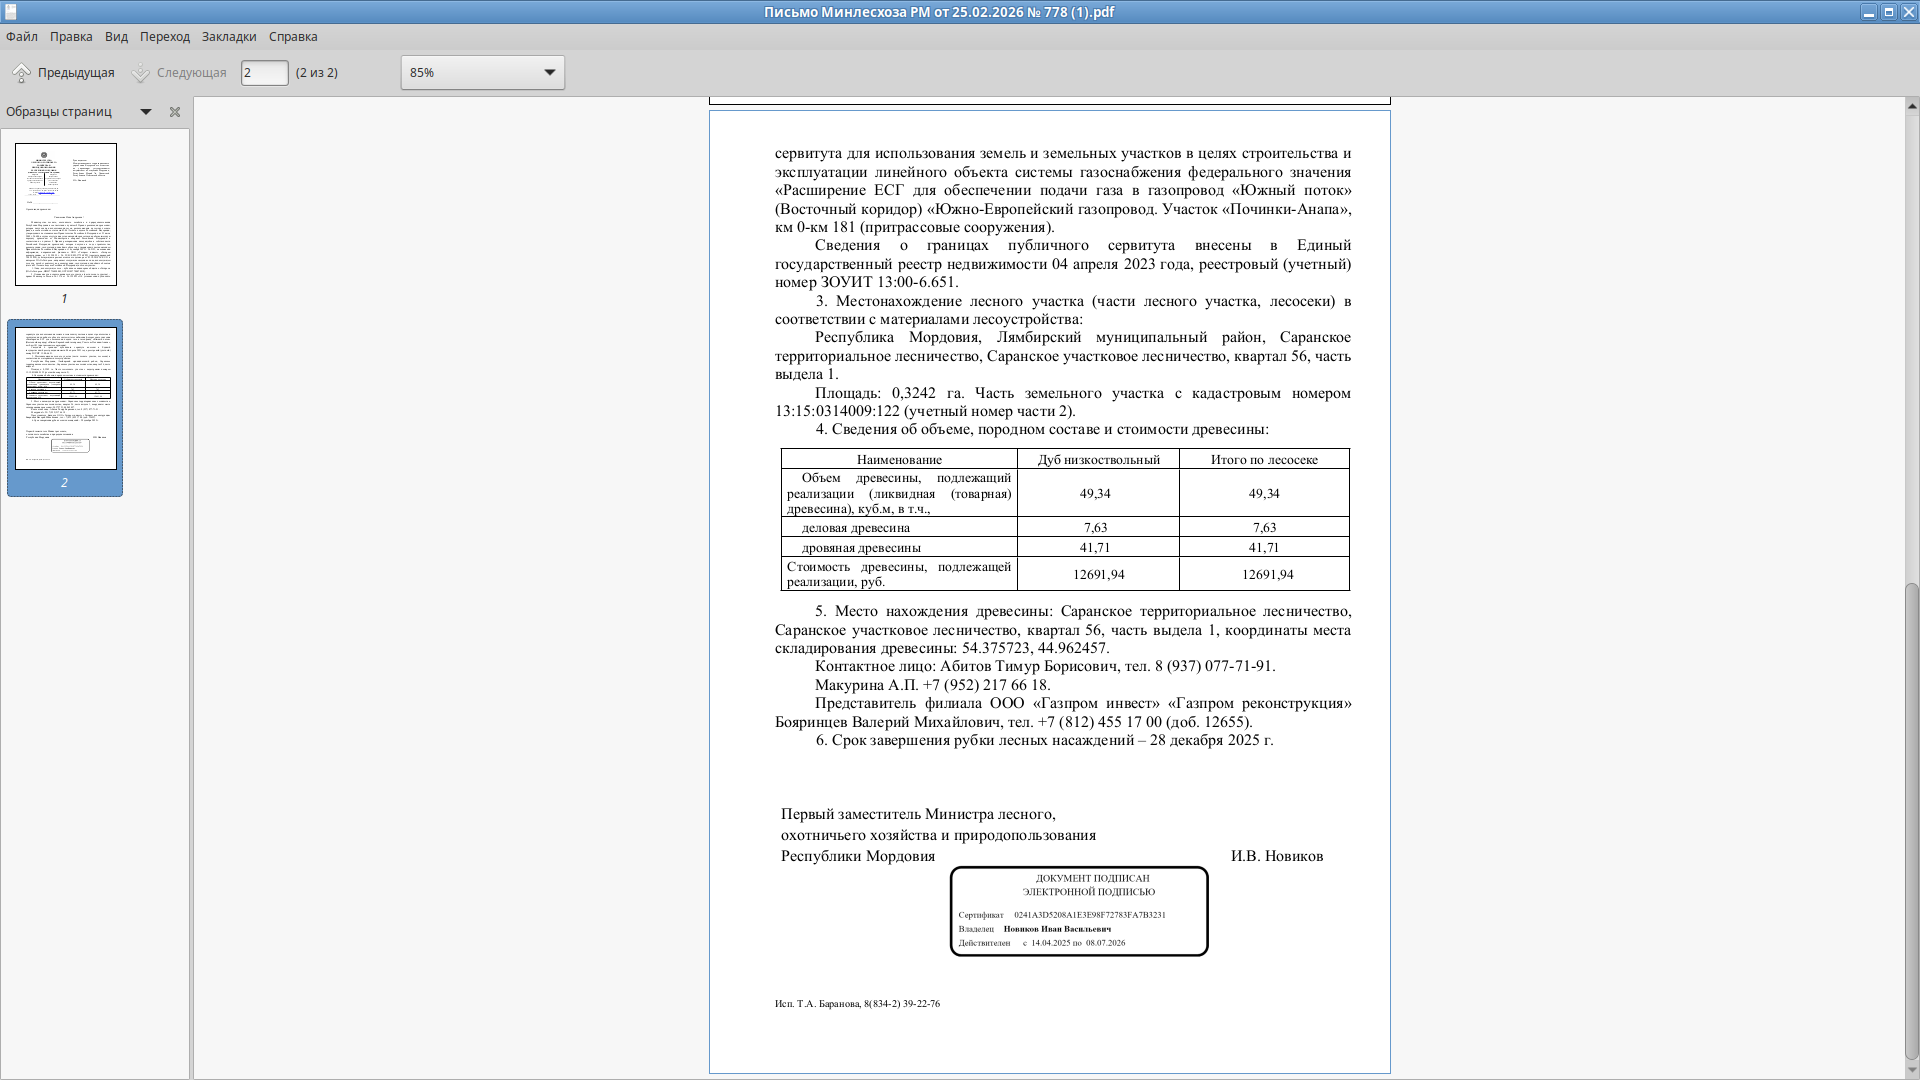This screenshot has height=1080, width=1920.
Task: Close the Образцы страниц side panel
Action: 175,112
